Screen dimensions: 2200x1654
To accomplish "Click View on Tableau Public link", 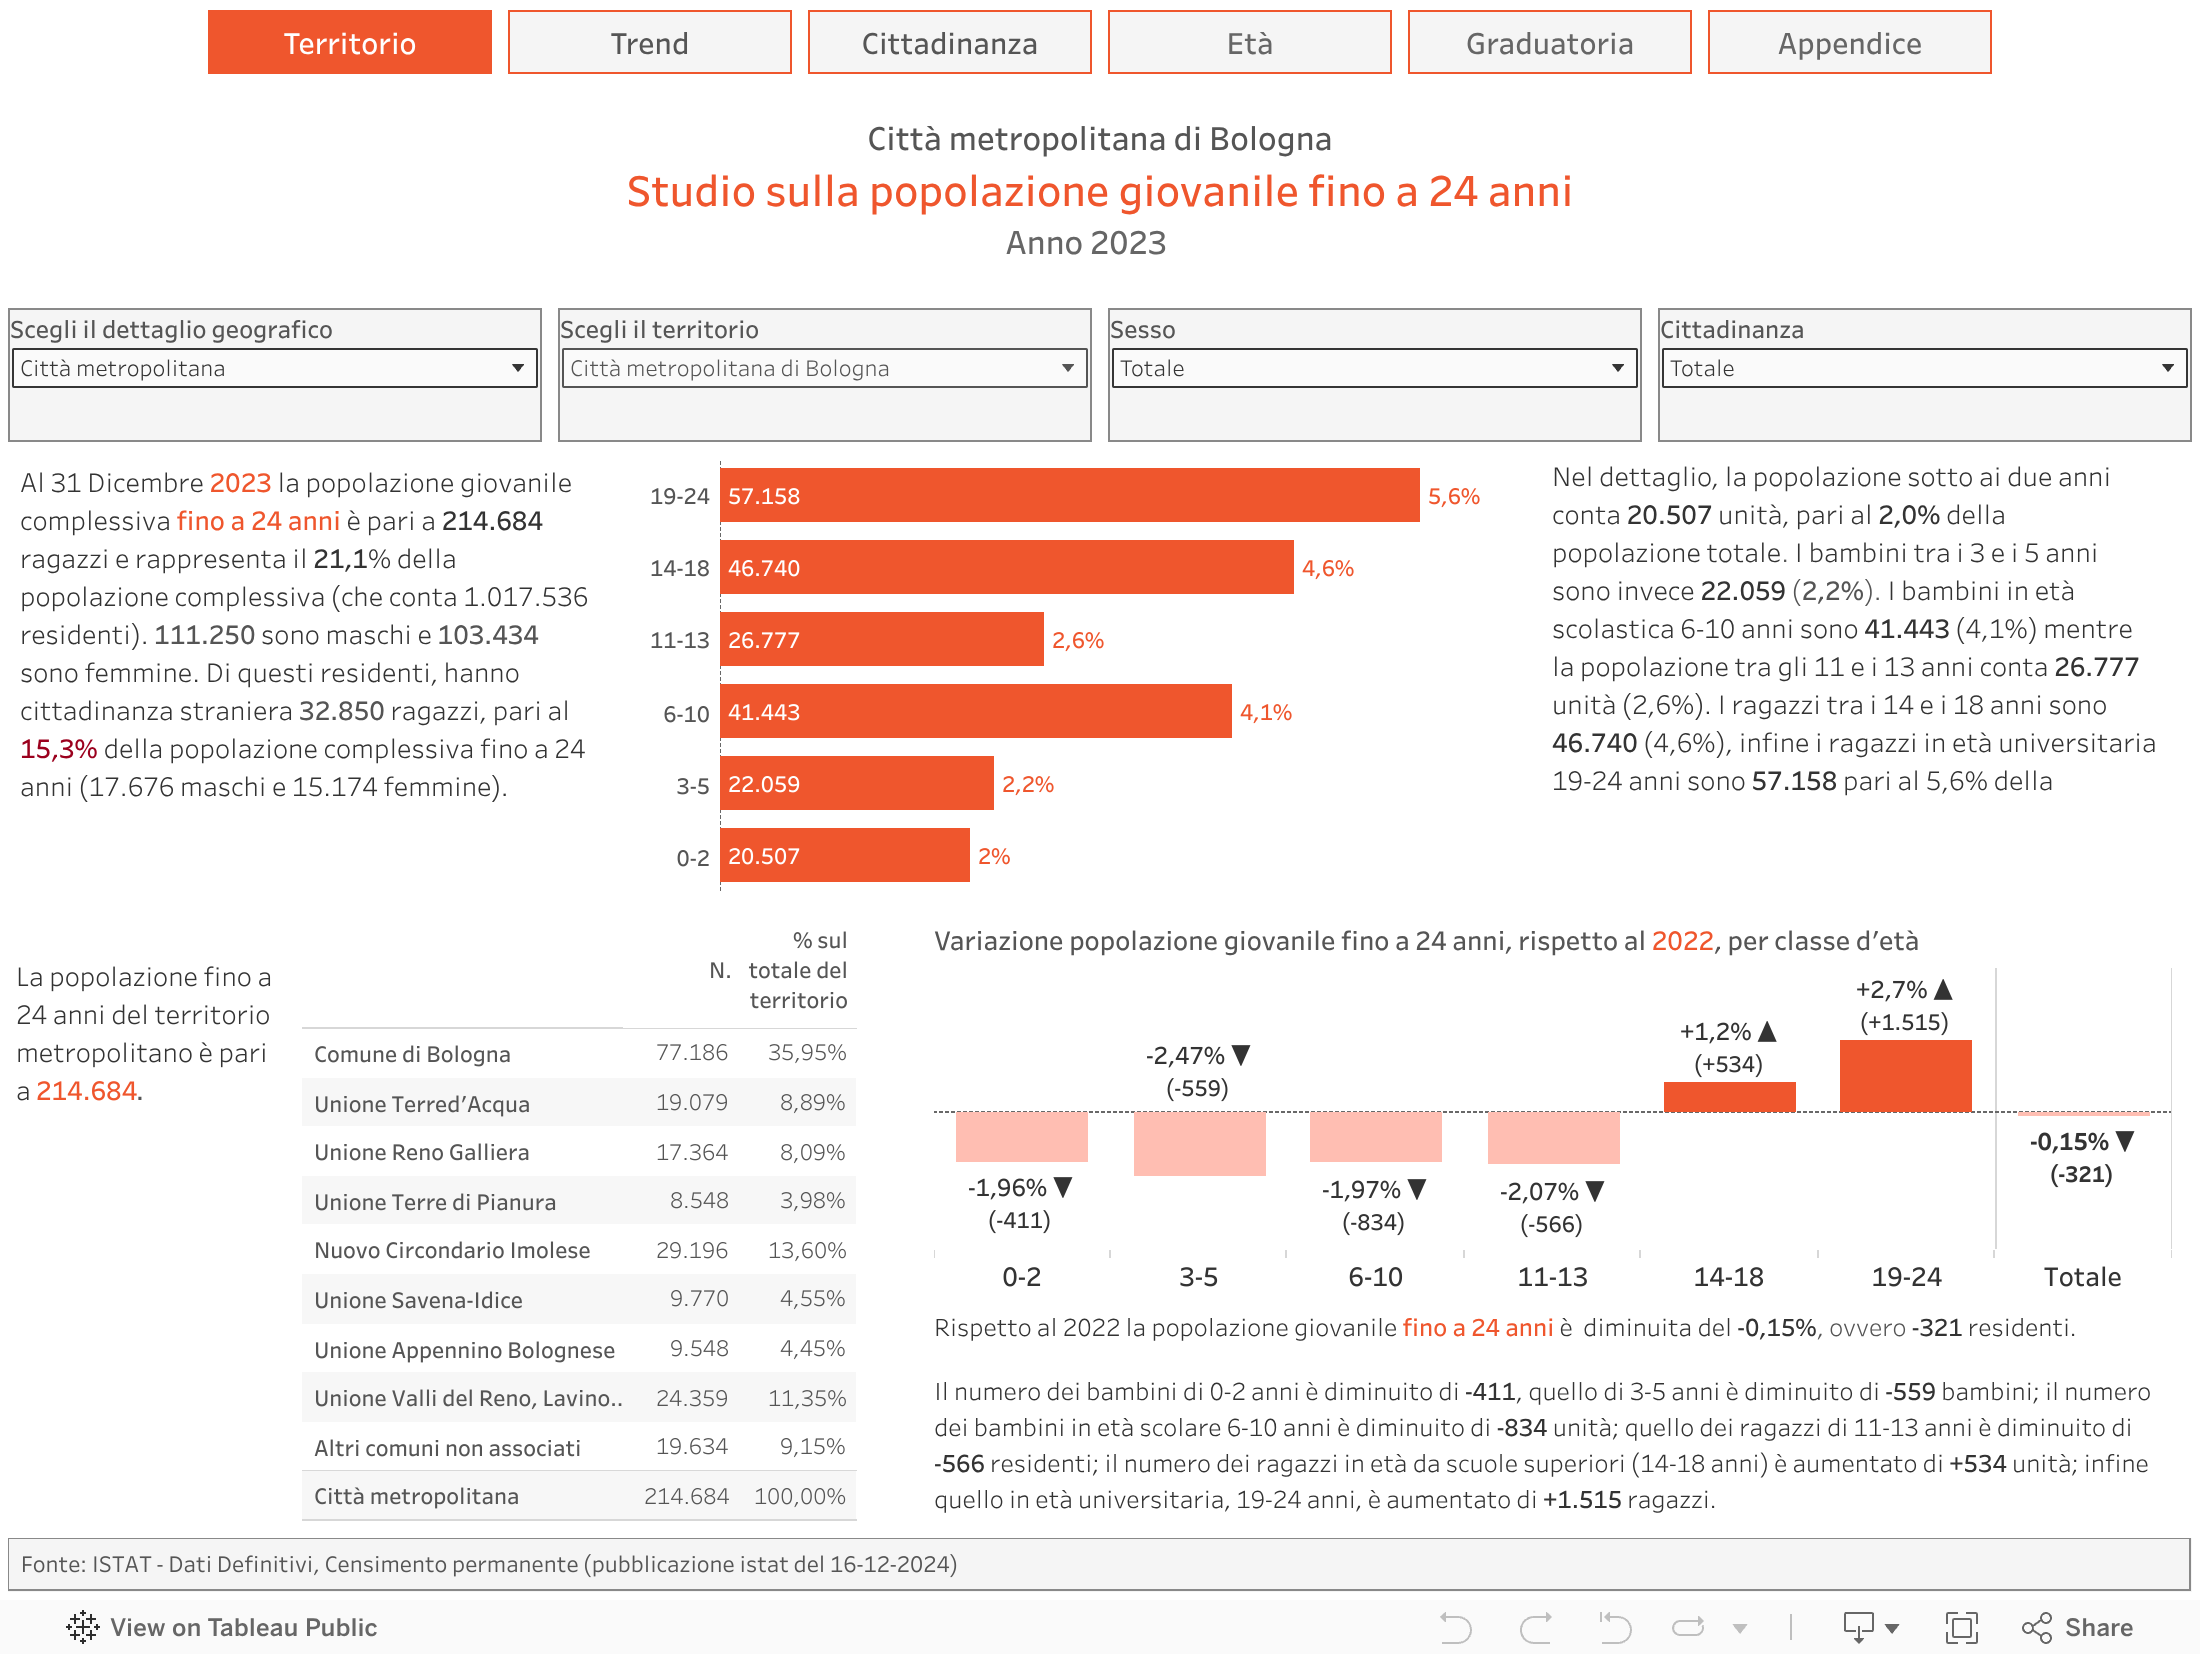I will (x=243, y=1628).
